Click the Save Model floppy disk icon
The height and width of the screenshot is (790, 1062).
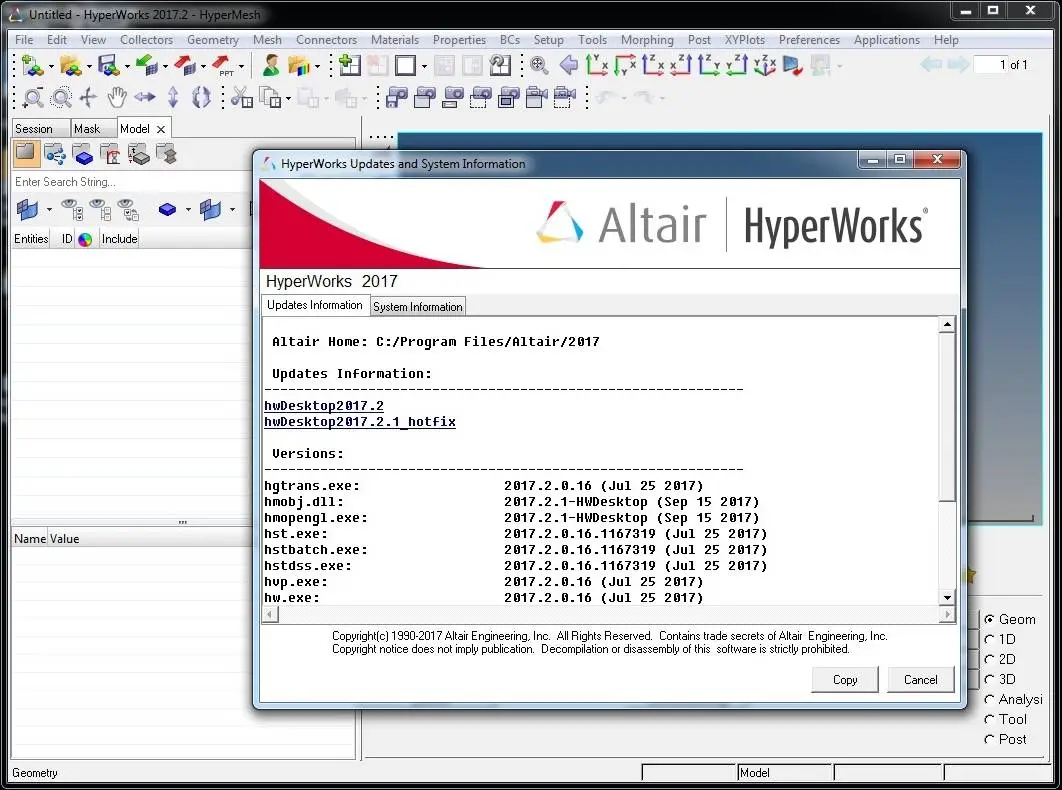[108, 66]
